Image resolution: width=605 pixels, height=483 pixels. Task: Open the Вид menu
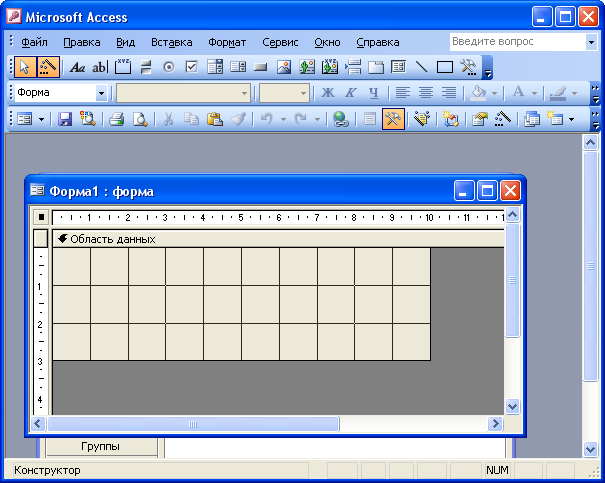(x=125, y=42)
